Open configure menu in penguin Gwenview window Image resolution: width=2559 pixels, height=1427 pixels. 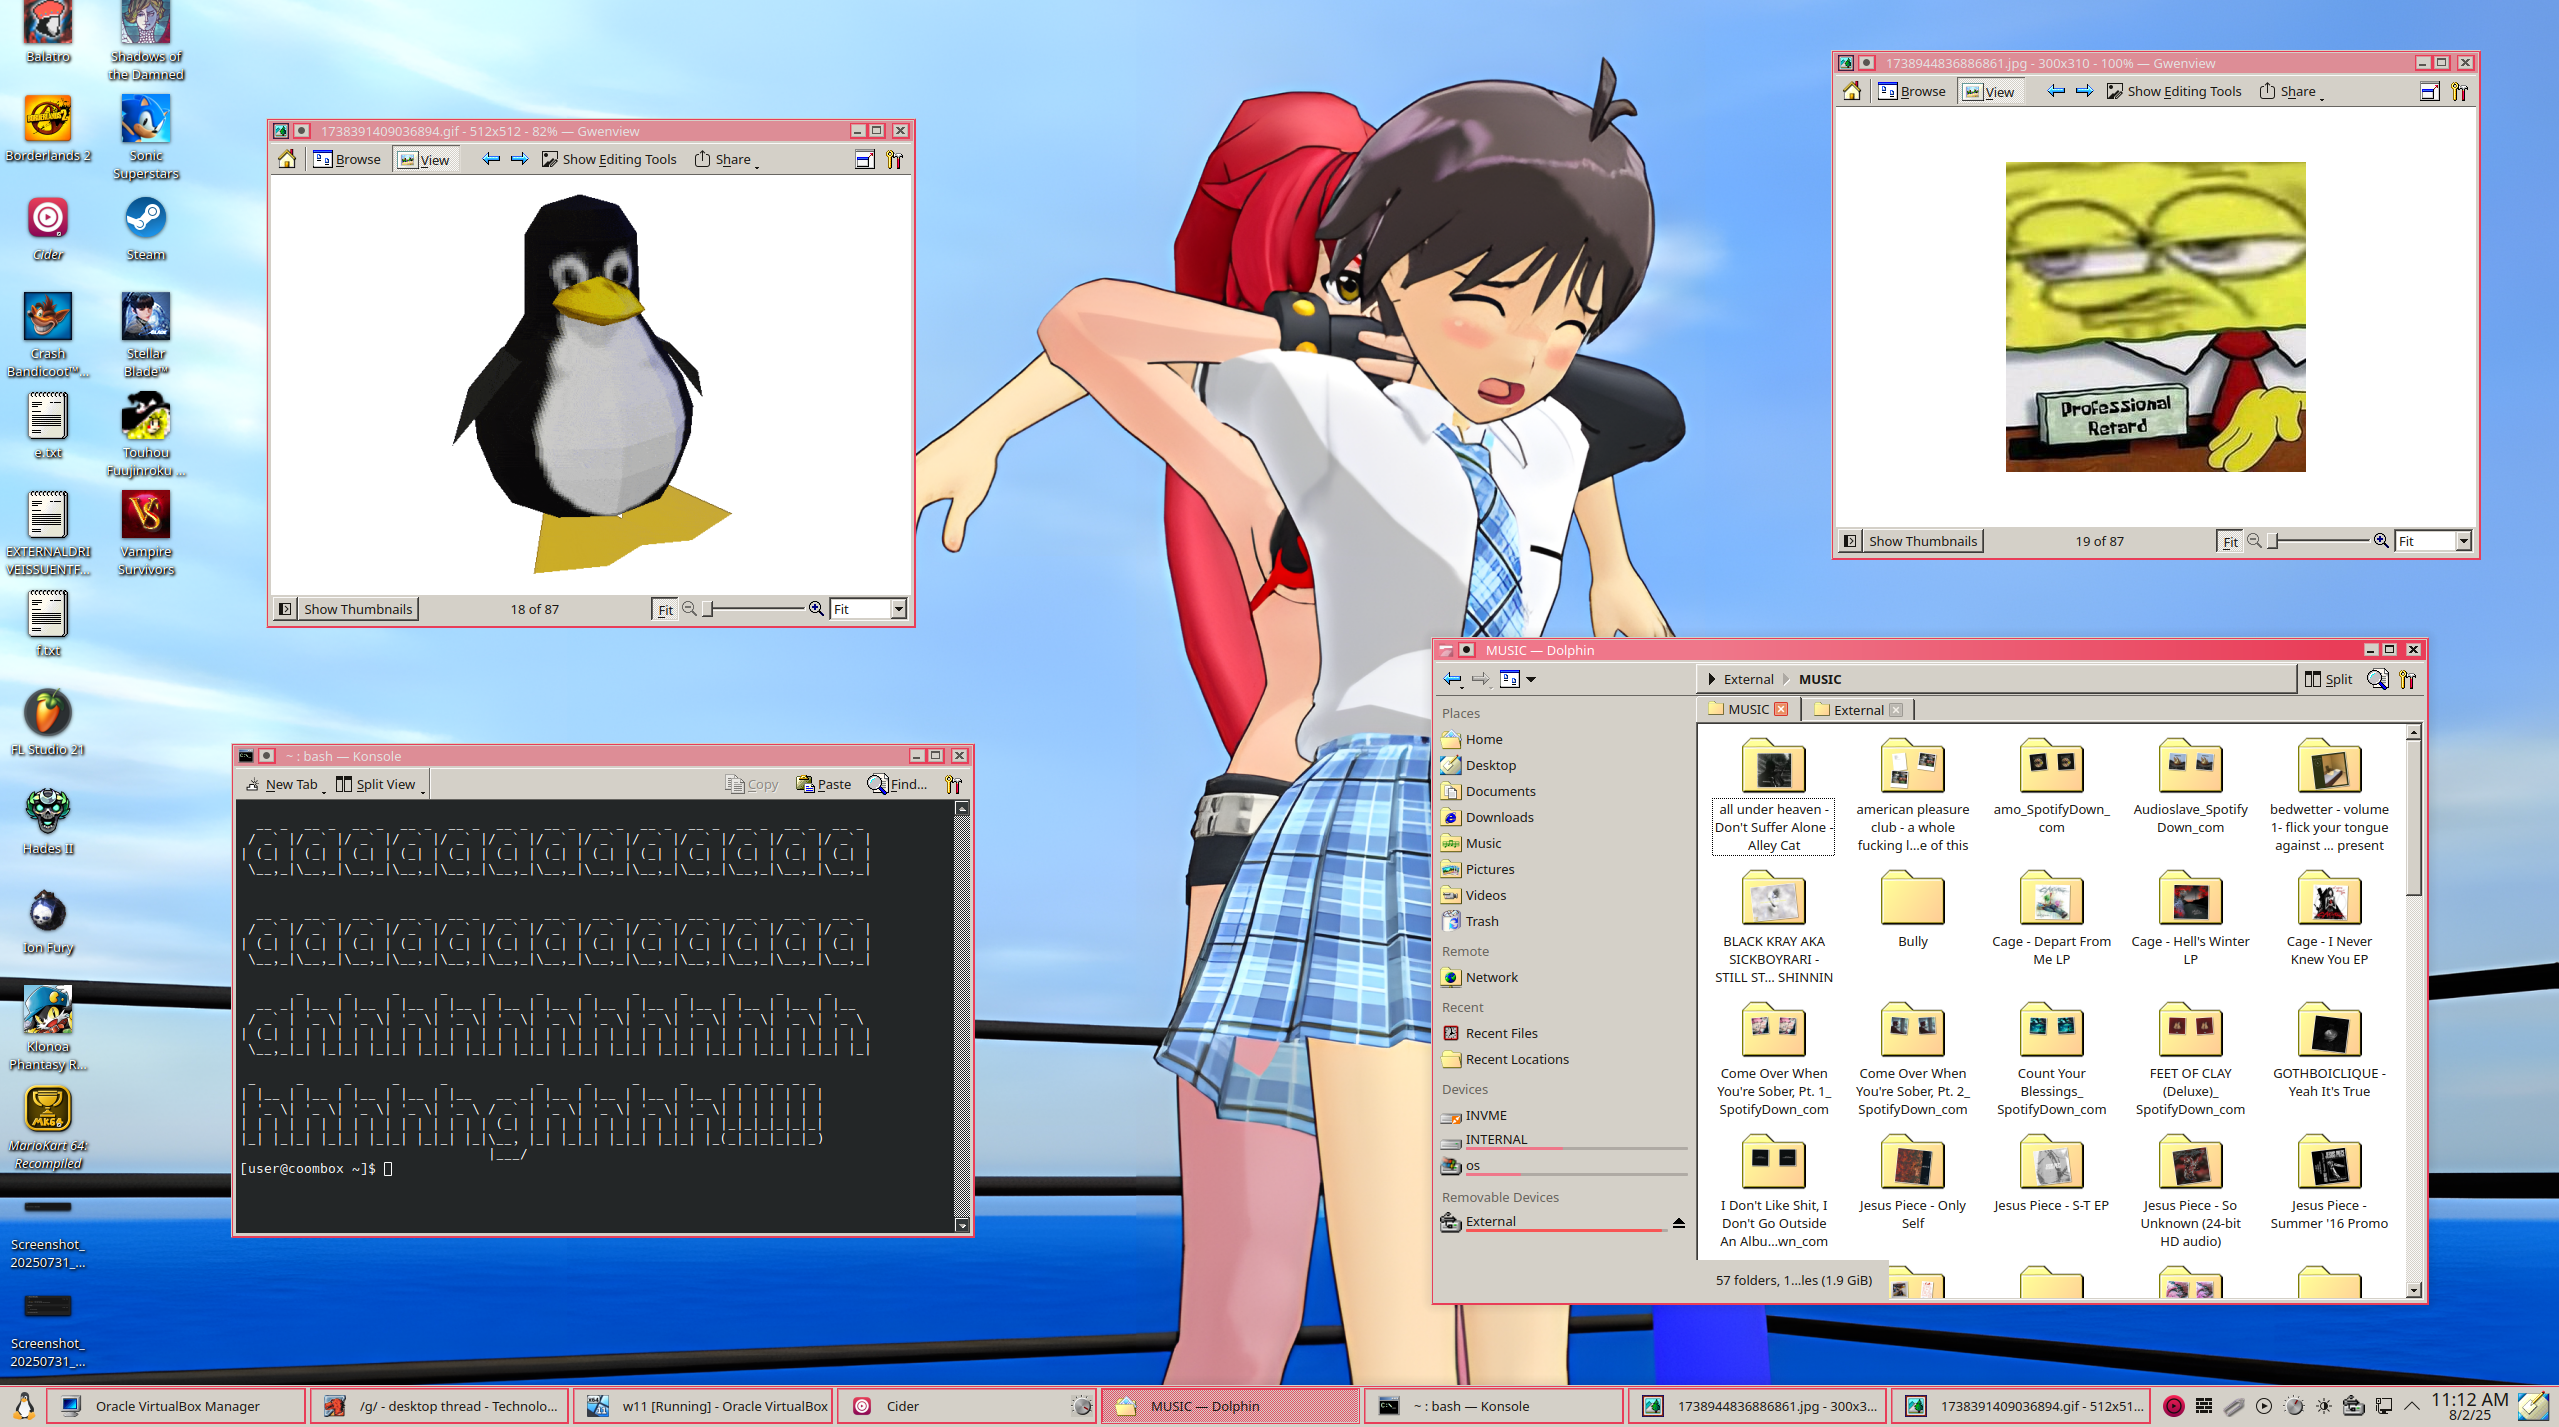(x=894, y=159)
